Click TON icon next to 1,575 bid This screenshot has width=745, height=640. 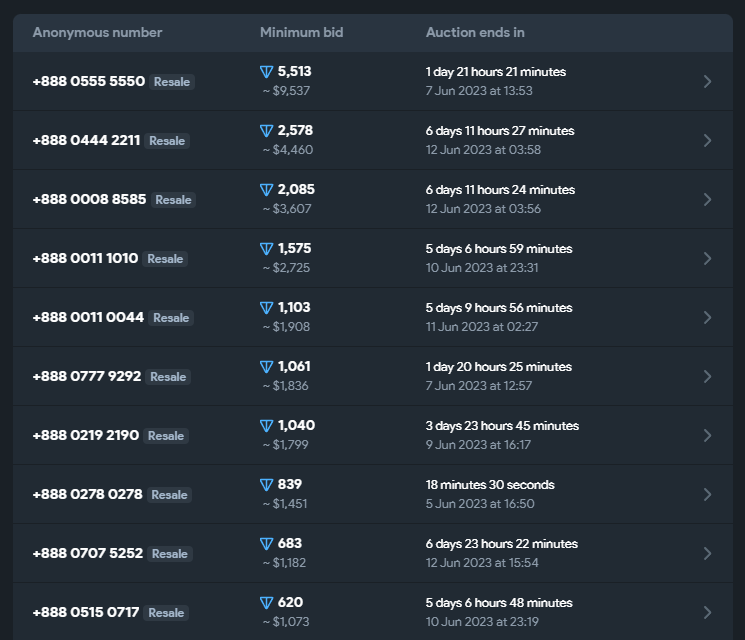click(x=267, y=248)
